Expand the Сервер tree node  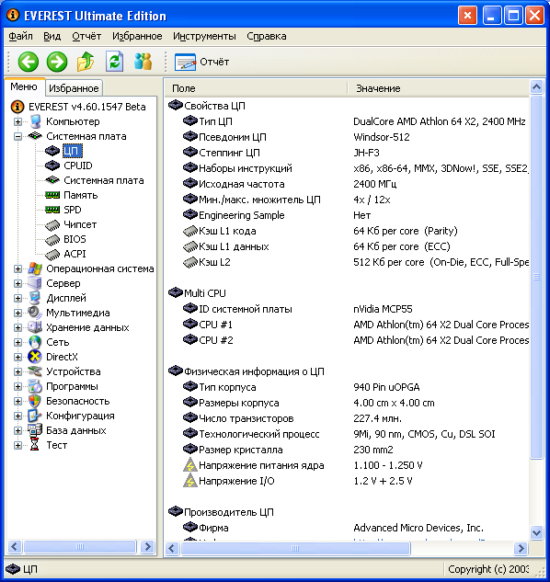(17, 284)
